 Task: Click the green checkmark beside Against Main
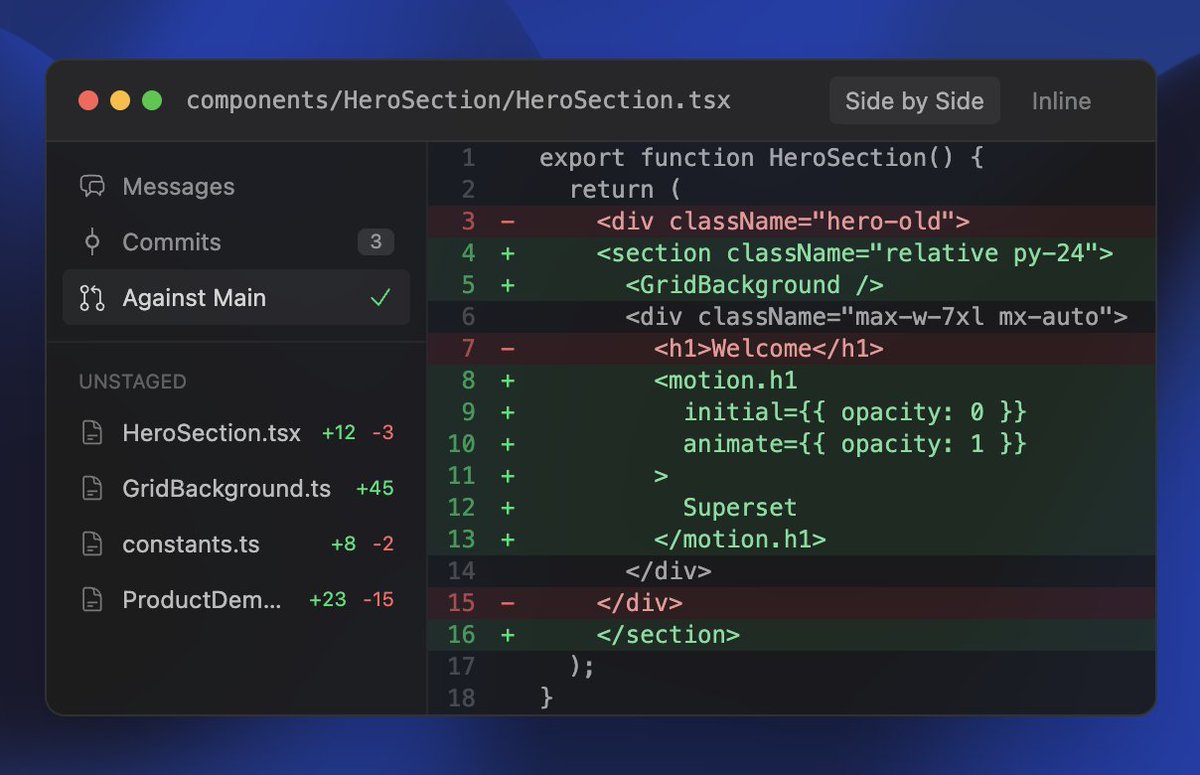(x=379, y=296)
